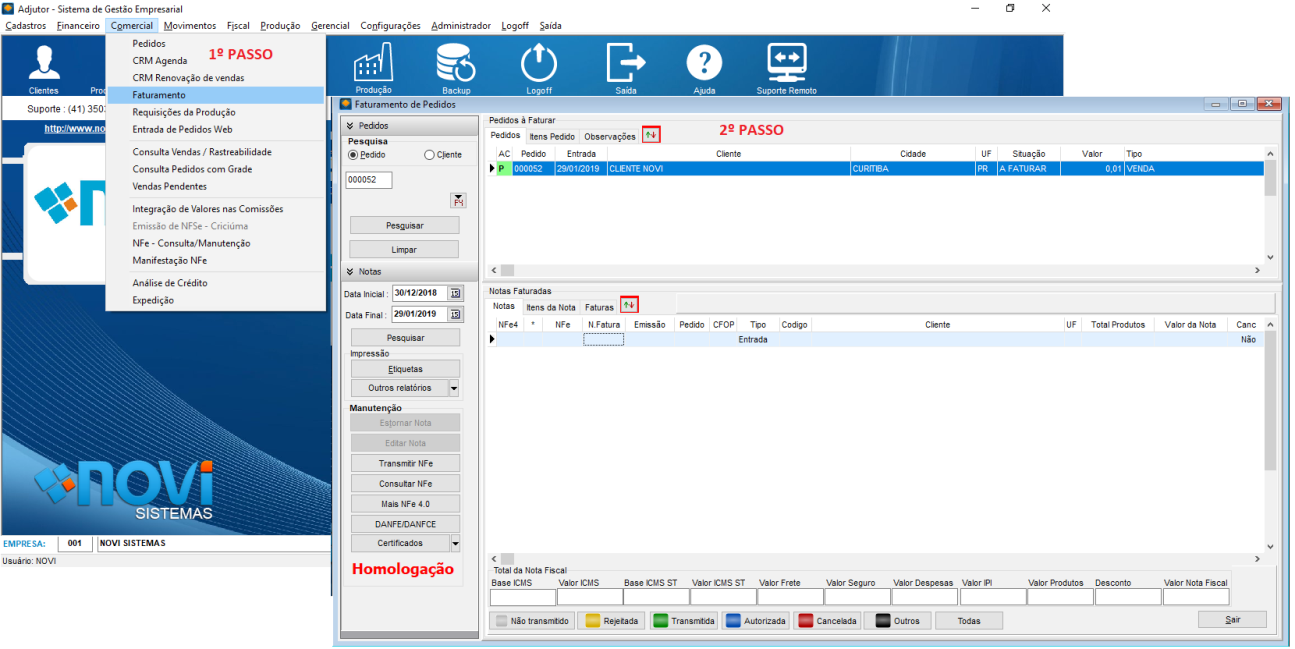
Task: Click the Transmitir NFe button
Action: click(x=405, y=463)
